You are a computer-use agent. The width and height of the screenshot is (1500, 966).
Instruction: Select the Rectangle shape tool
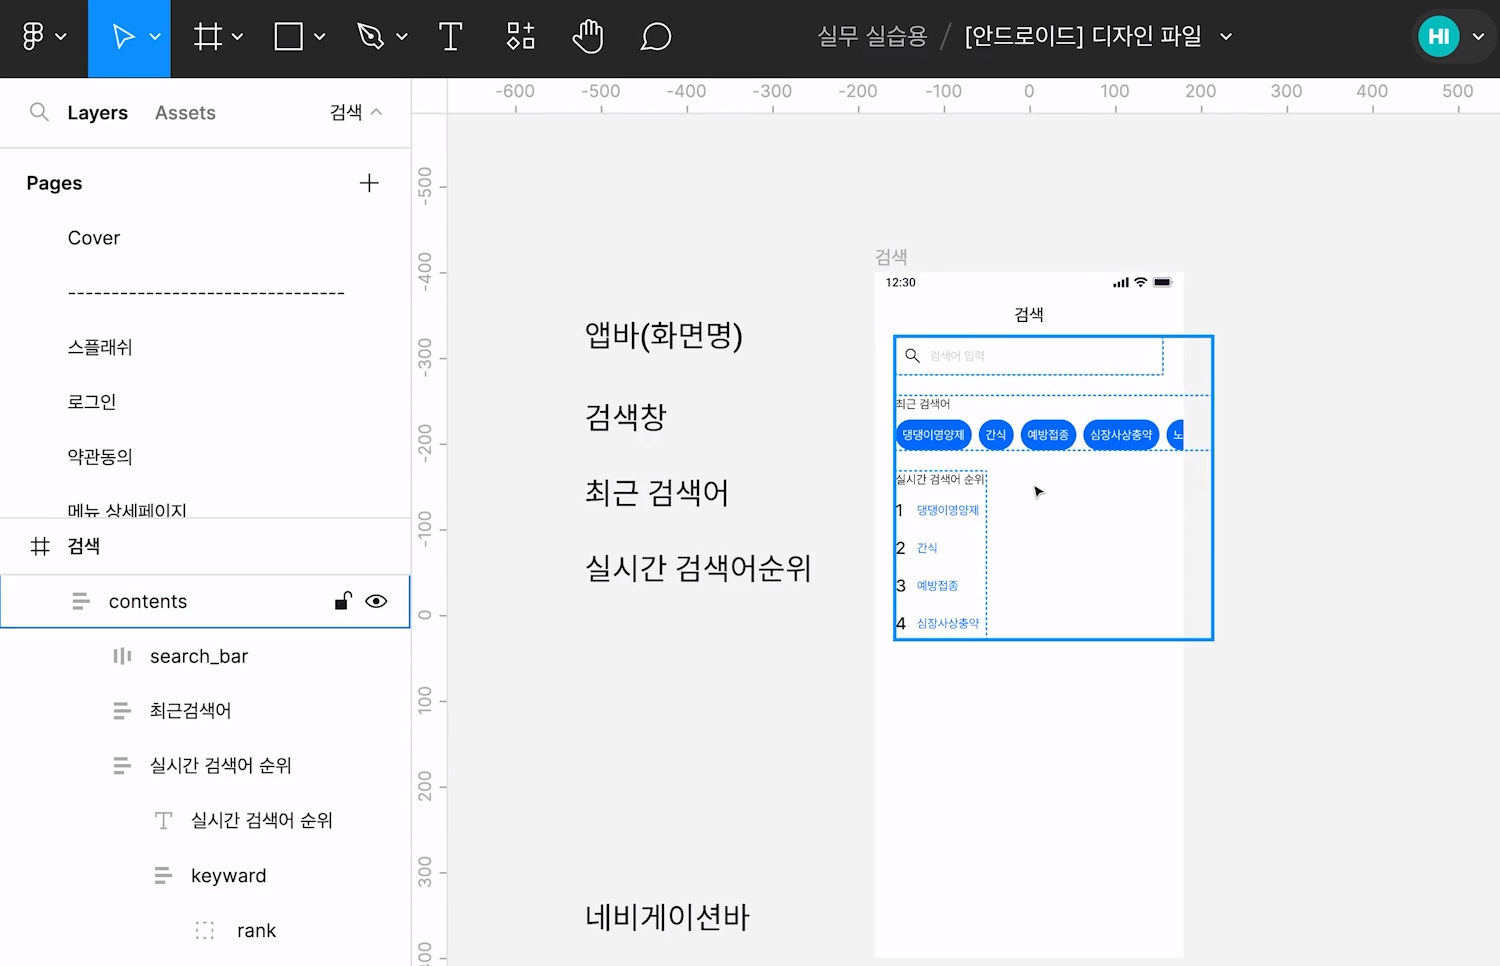[x=289, y=37]
